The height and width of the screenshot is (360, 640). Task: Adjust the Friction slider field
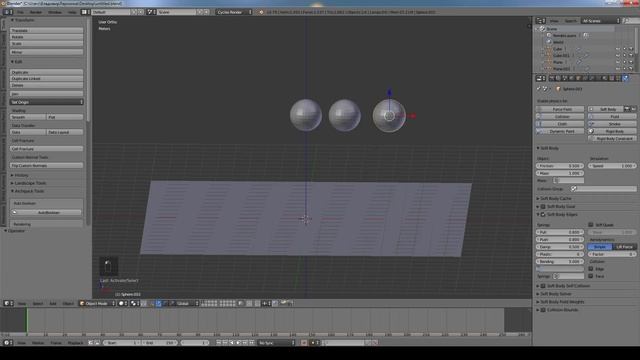(560, 166)
